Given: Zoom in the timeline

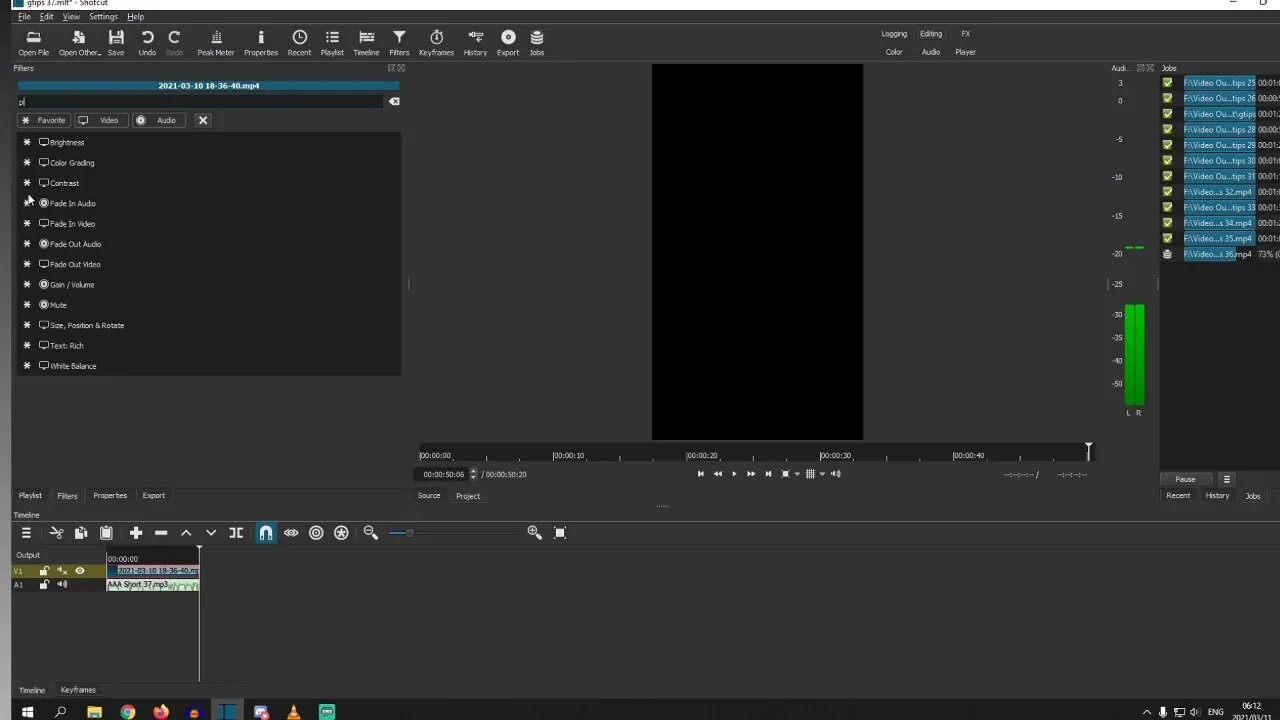Looking at the screenshot, I should pos(534,533).
